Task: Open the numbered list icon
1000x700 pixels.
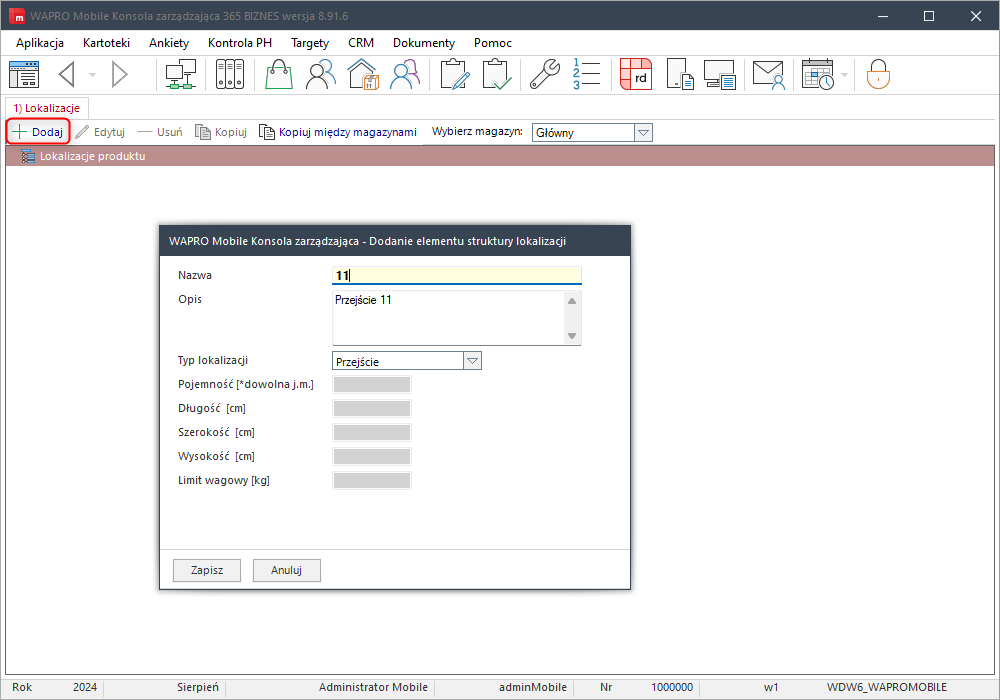Action: 586,75
